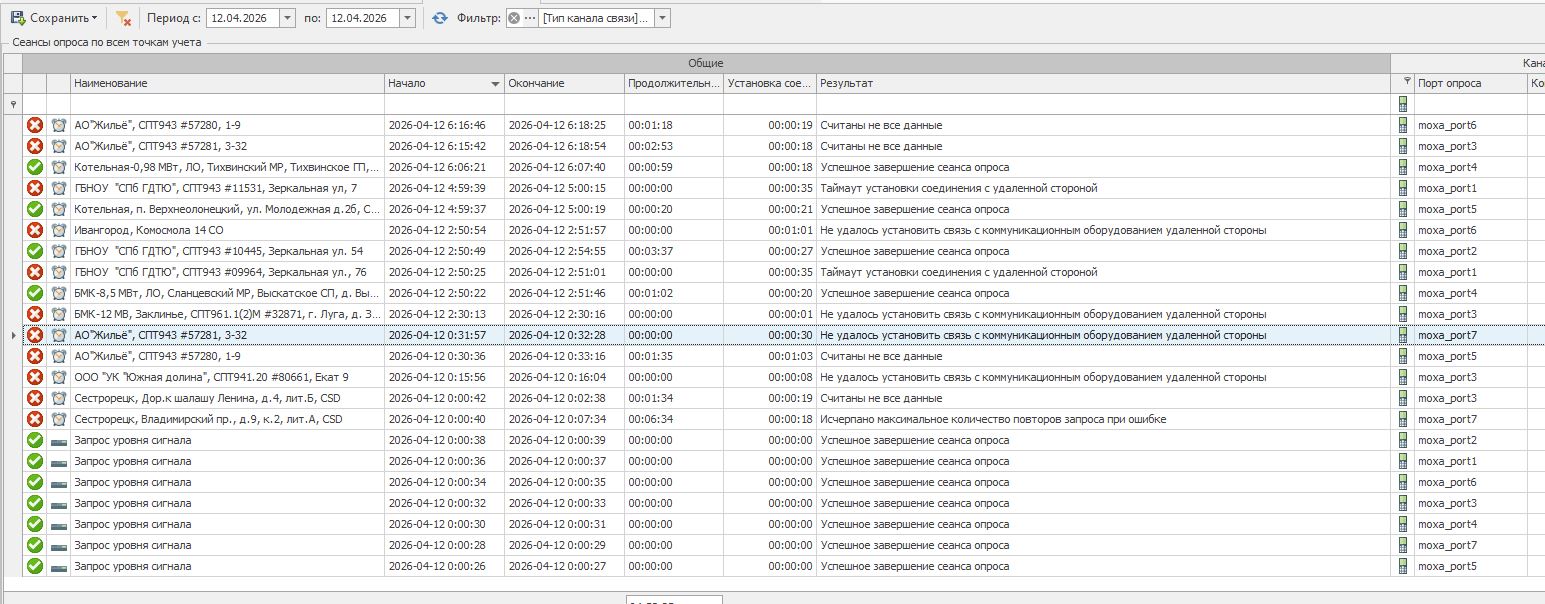Click the error status icon for Ивангород row
Image resolution: width=1545 pixels, height=604 pixels.
(x=35, y=230)
